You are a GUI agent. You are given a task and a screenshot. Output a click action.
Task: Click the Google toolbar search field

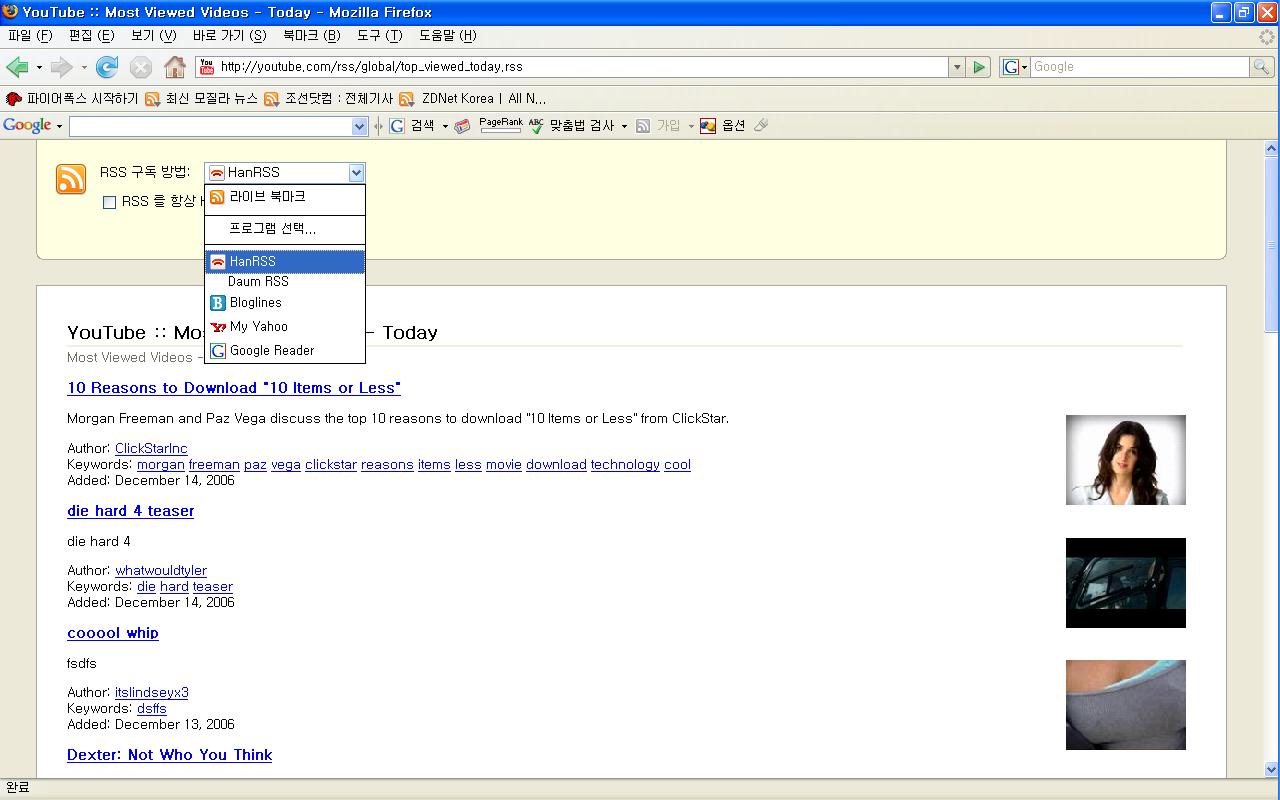click(211, 126)
